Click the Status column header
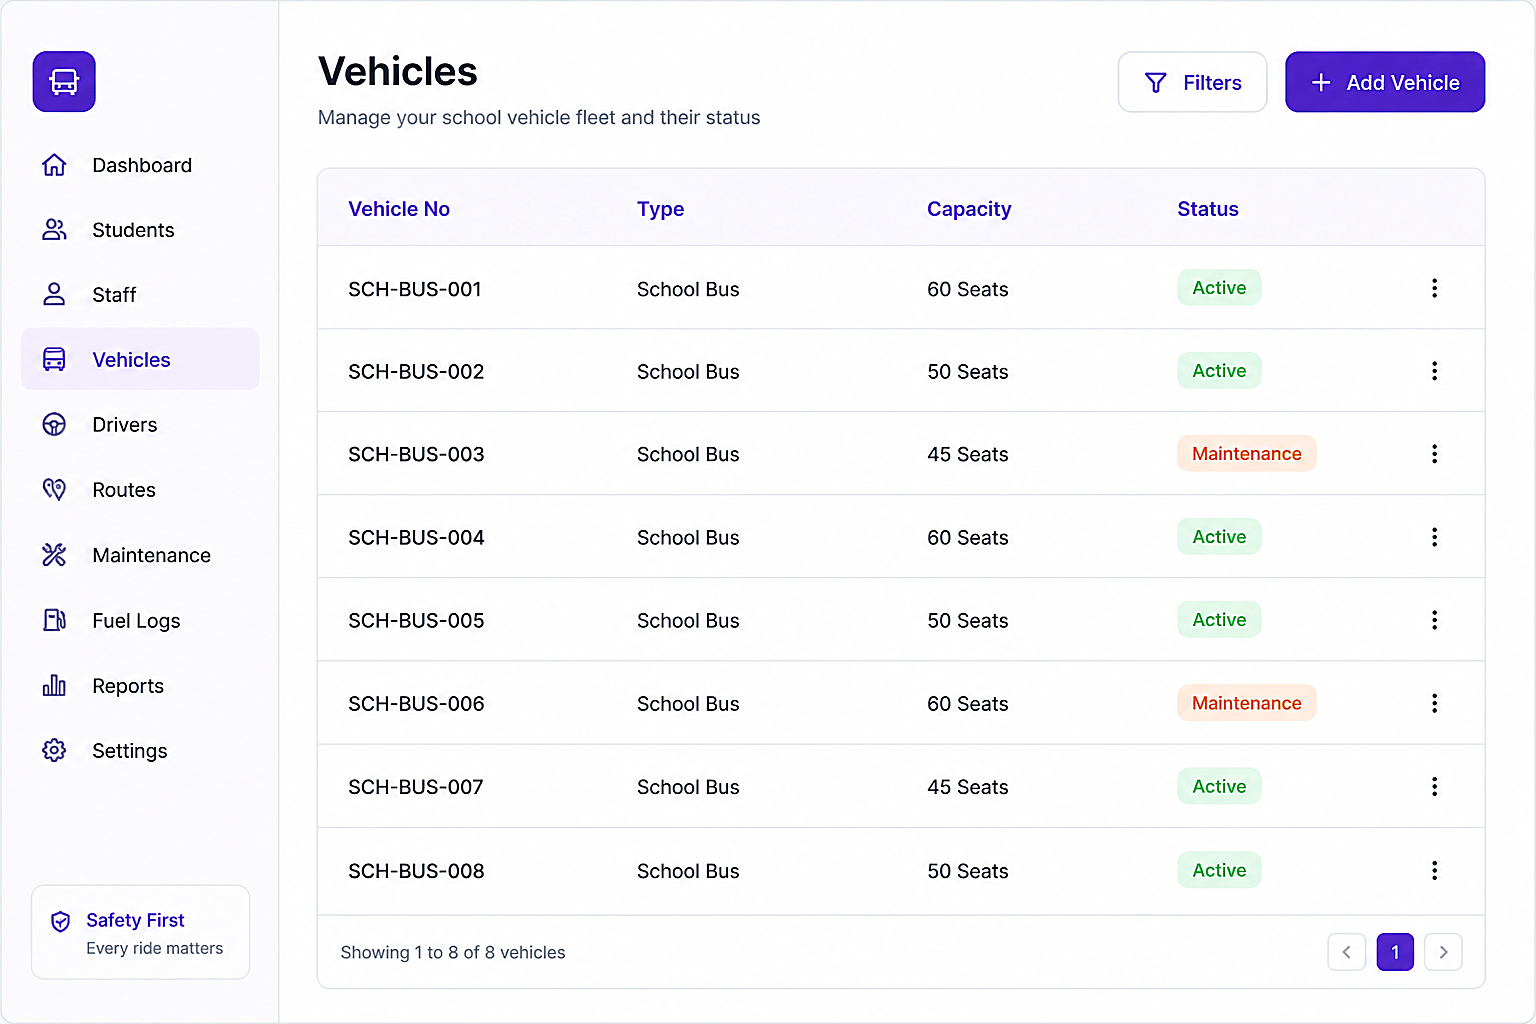The width and height of the screenshot is (1536, 1024). pyautogui.click(x=1208, y=209)
